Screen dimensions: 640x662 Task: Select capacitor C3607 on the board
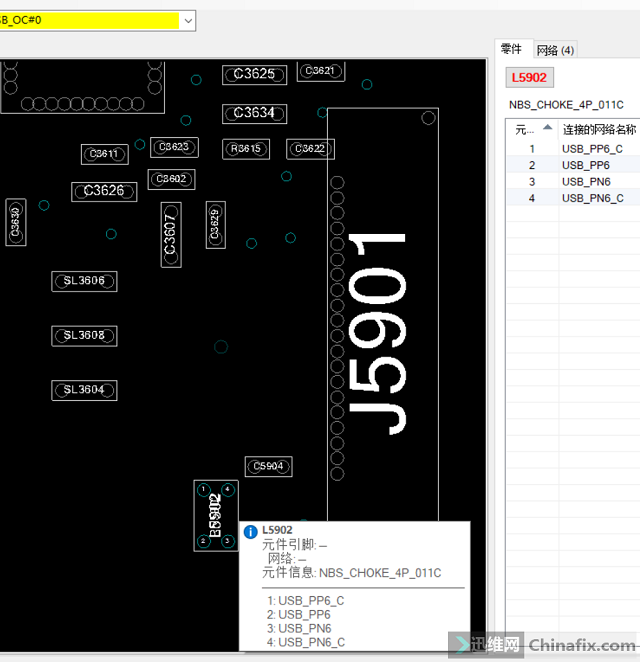click(x=171, y=234)
